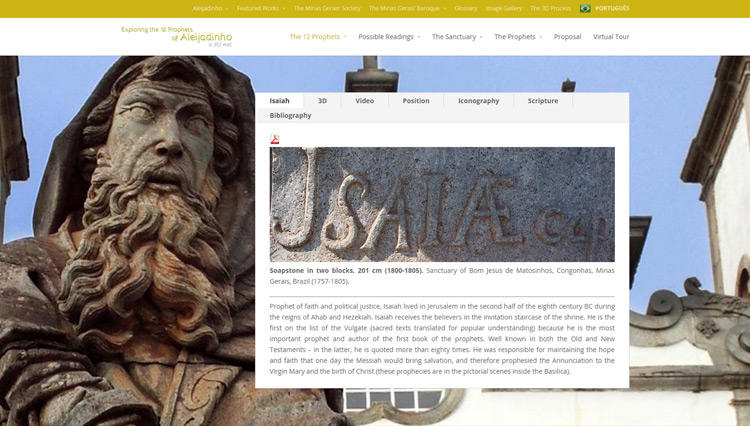
Task: Expand The Sanctuary dropdown arrow
Action: pos(481,37)
